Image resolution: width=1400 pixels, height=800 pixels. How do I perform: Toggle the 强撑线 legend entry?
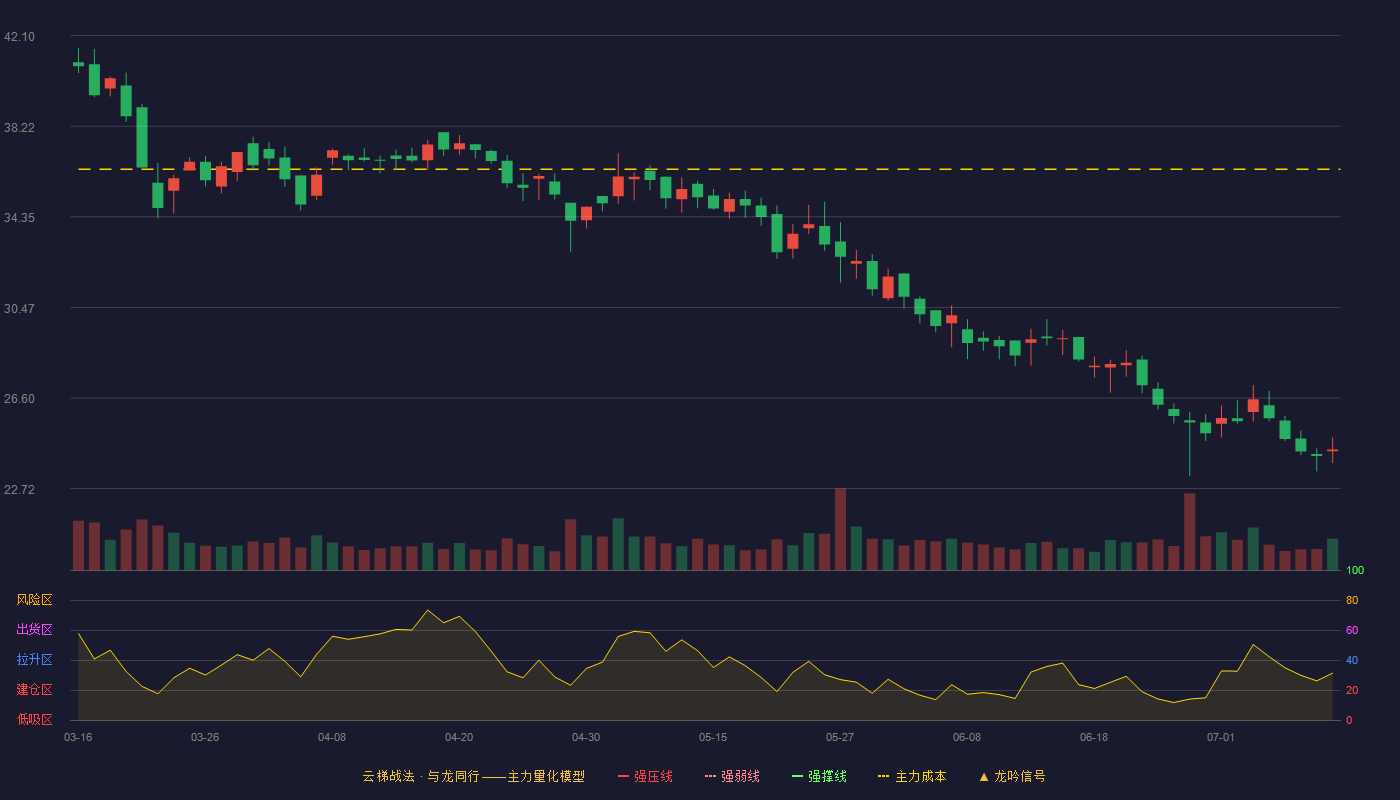click(x=819, y=776)
